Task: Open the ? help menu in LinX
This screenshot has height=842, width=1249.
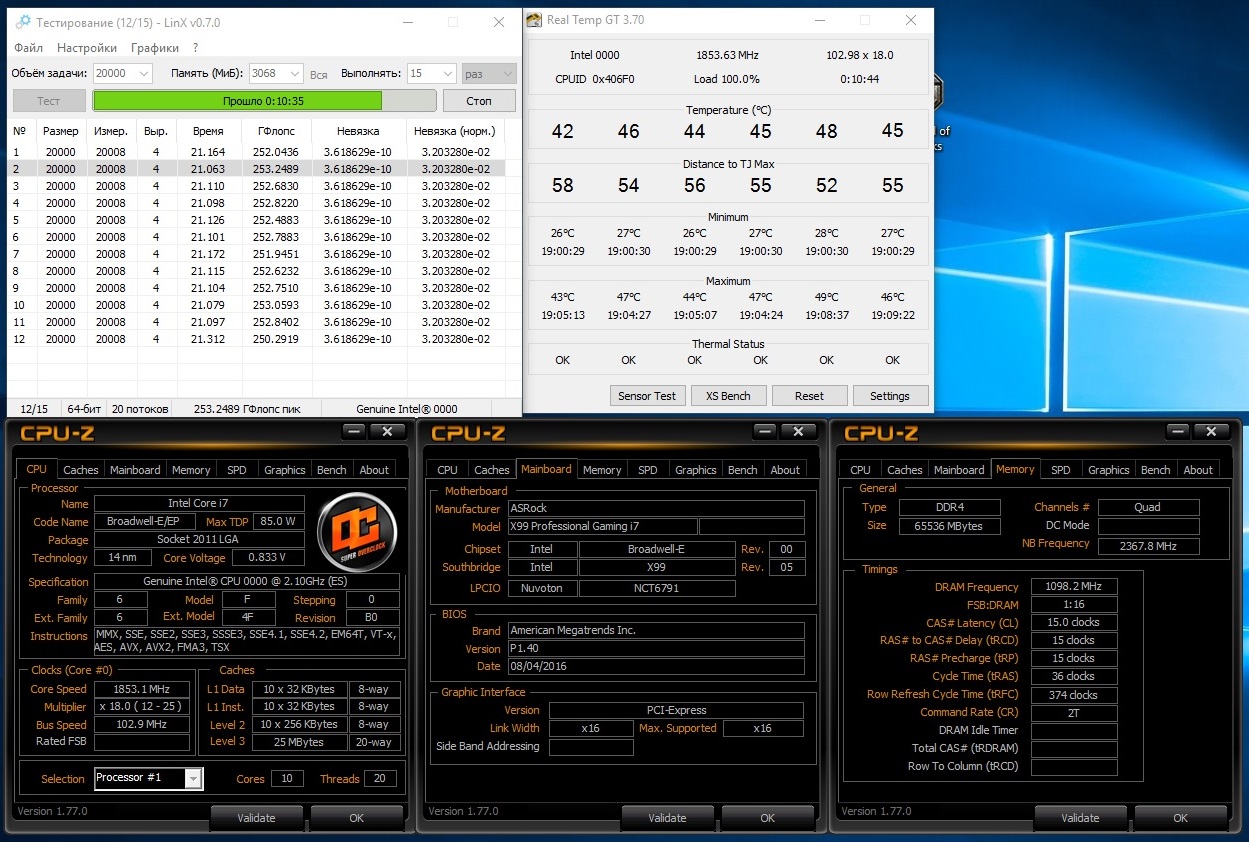Action: pyautogui.click(x=195, y=47)
